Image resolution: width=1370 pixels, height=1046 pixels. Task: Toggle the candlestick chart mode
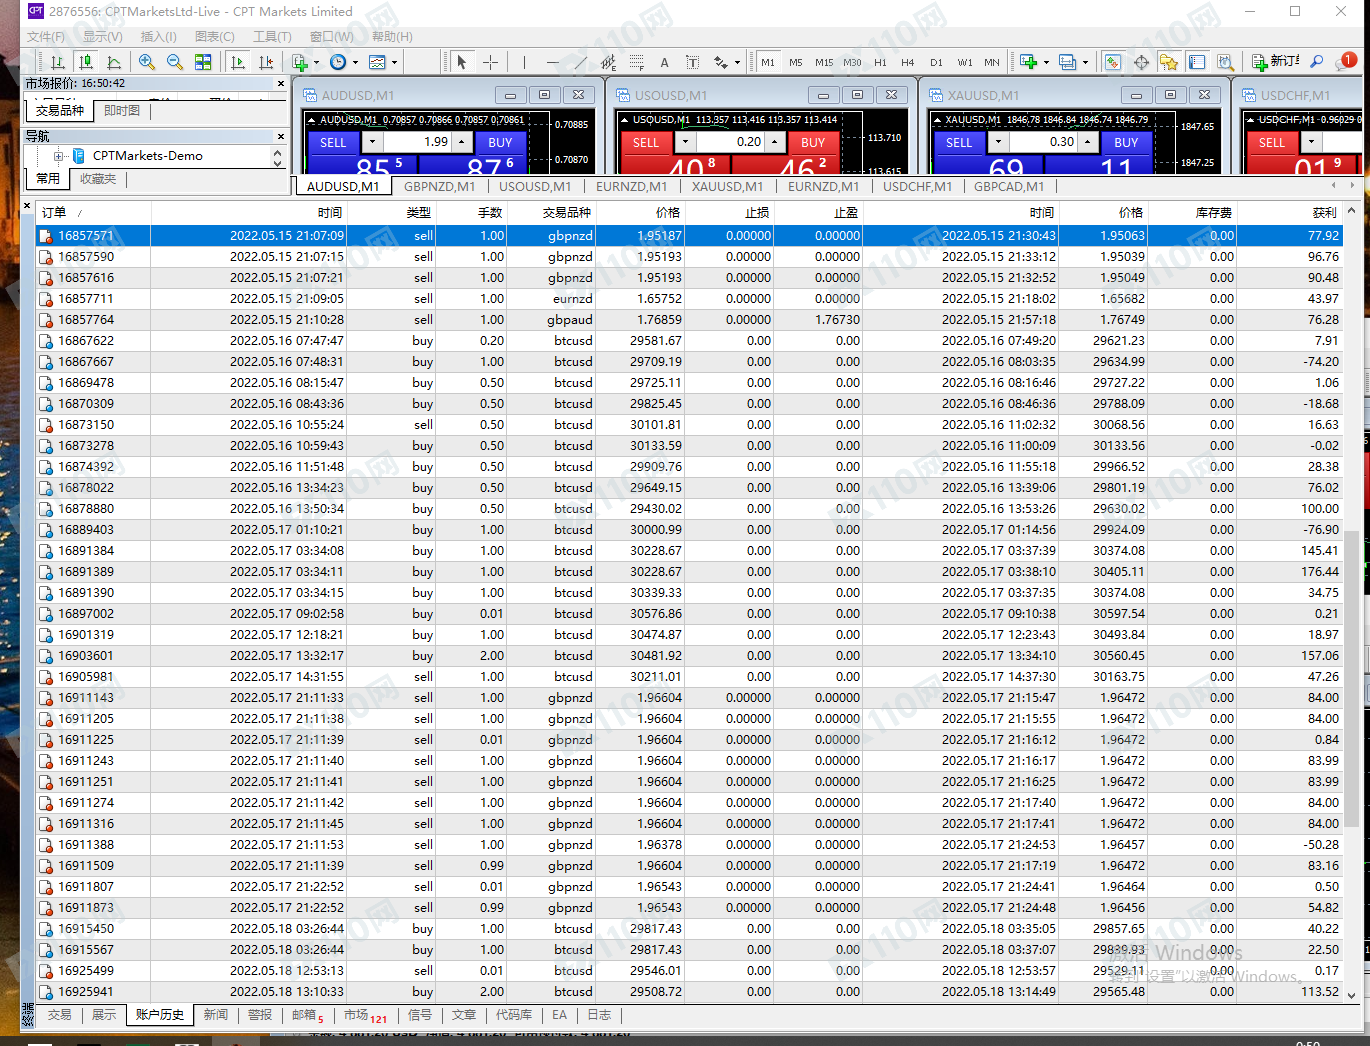(86, 62)
